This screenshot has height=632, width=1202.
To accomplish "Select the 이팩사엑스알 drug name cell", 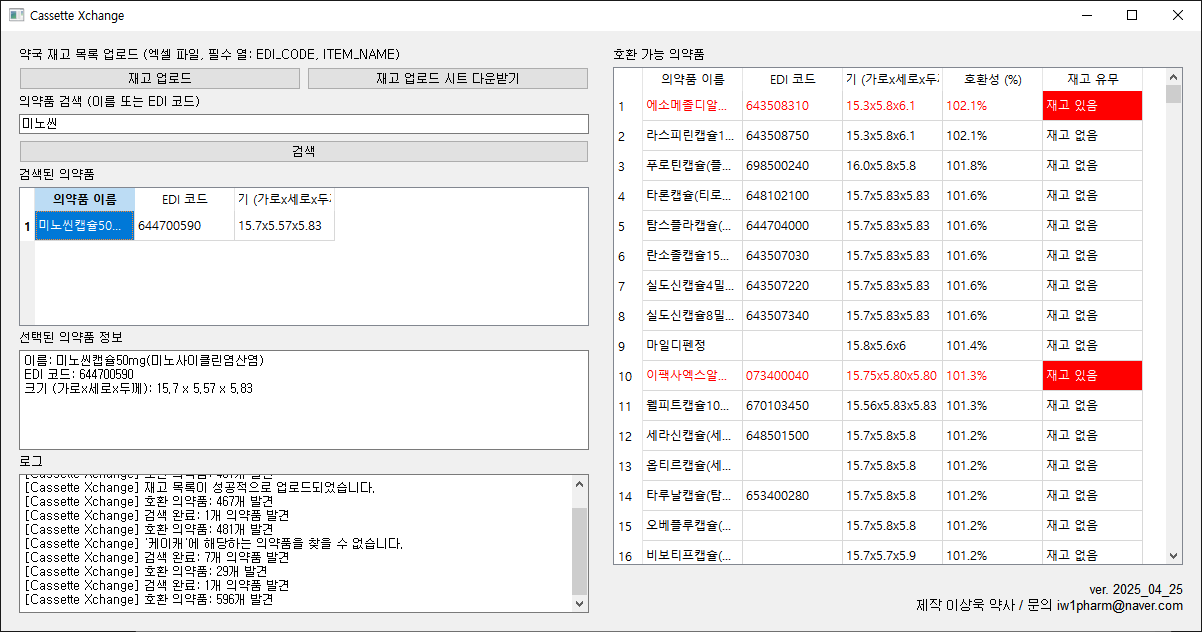I will [692, 376].
